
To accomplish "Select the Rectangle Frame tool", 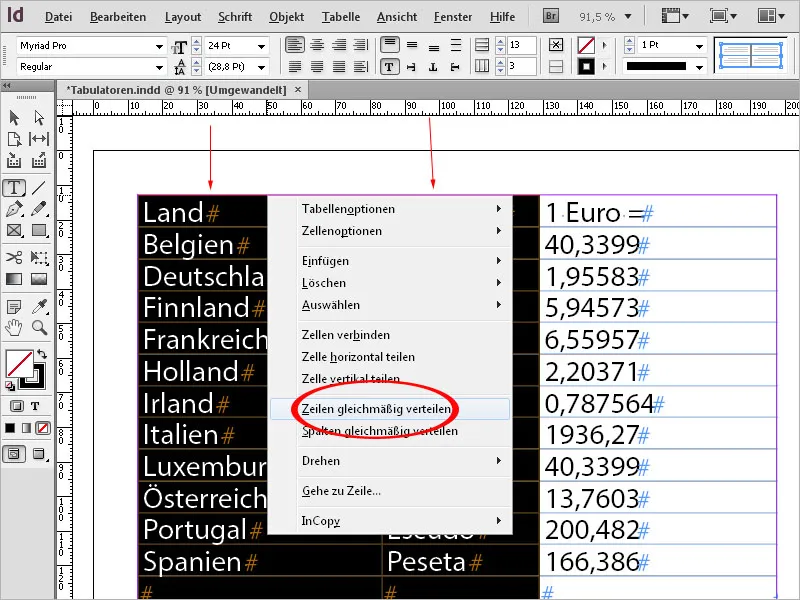I will click(14, 231).
